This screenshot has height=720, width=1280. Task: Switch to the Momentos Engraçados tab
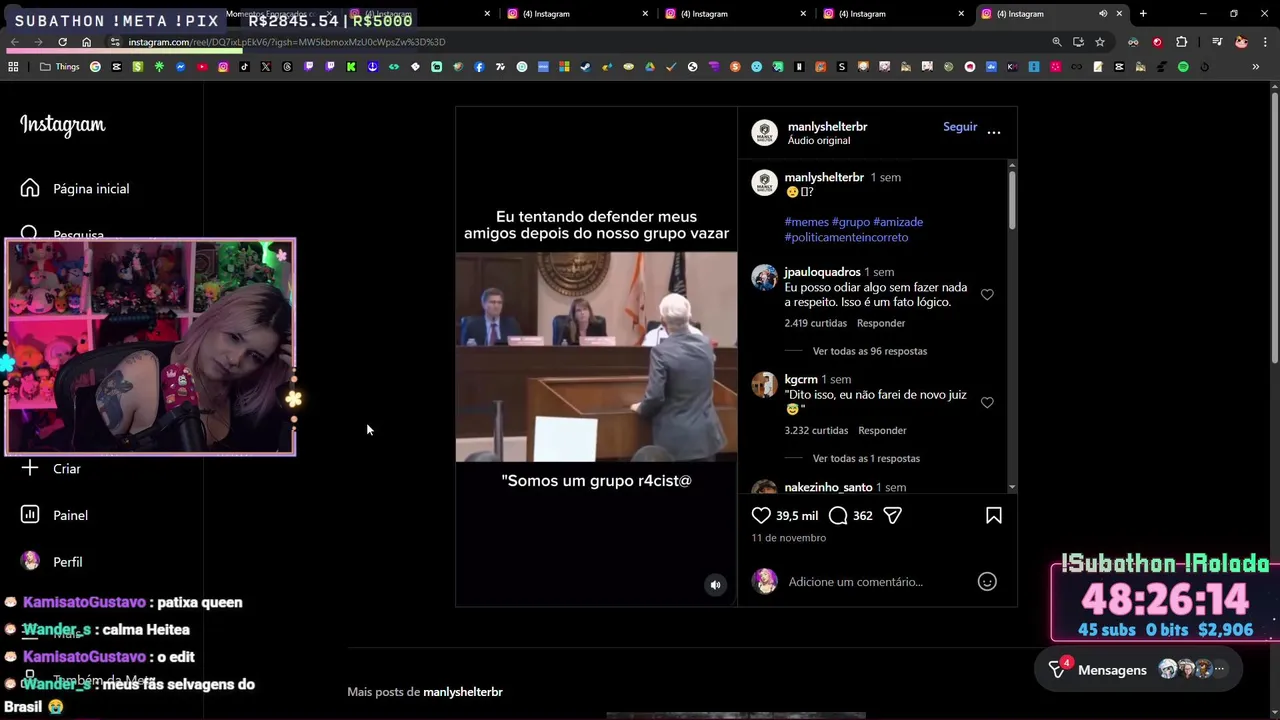coord(270,14)
